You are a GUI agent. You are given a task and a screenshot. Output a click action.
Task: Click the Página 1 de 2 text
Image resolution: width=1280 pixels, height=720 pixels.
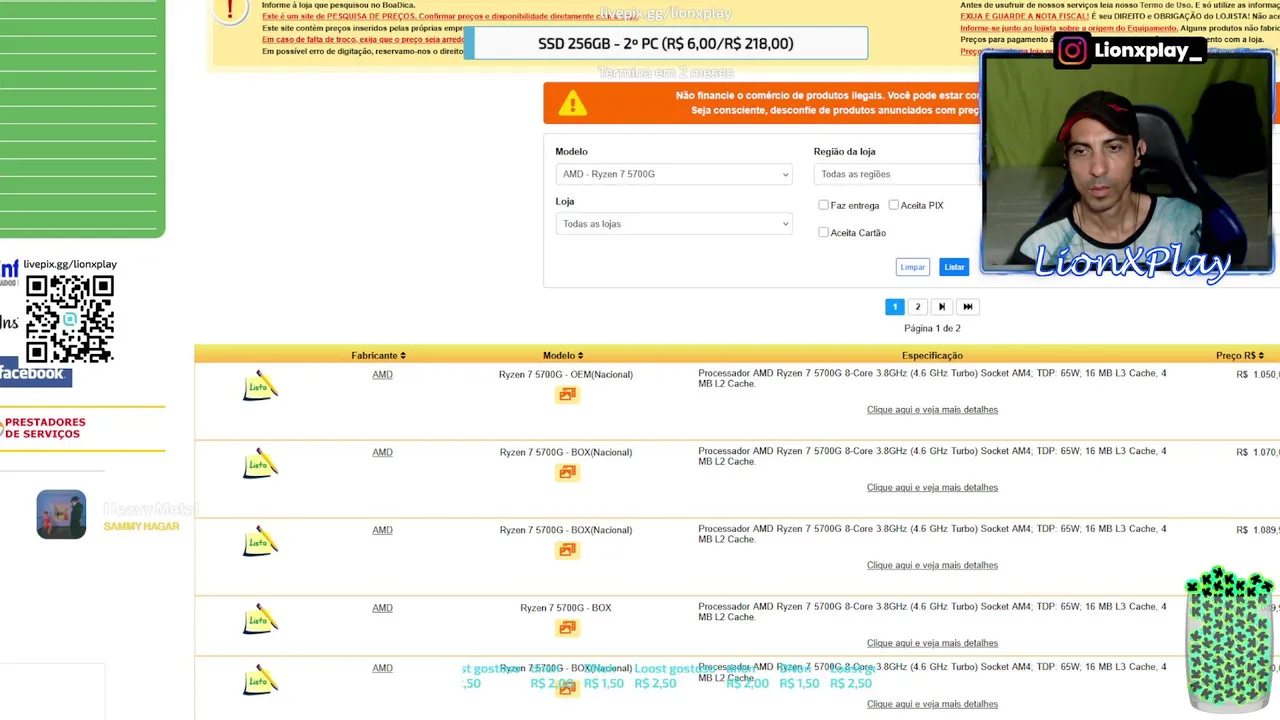coord(932,328)
